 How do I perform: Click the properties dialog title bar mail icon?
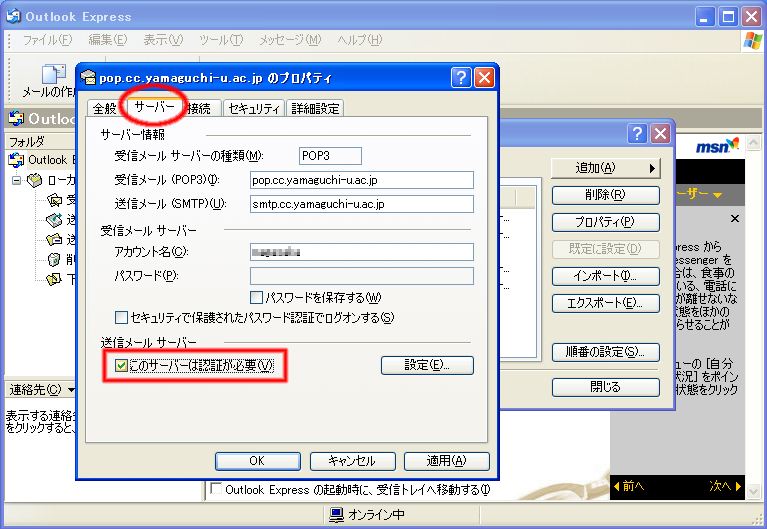pos(88,77)
